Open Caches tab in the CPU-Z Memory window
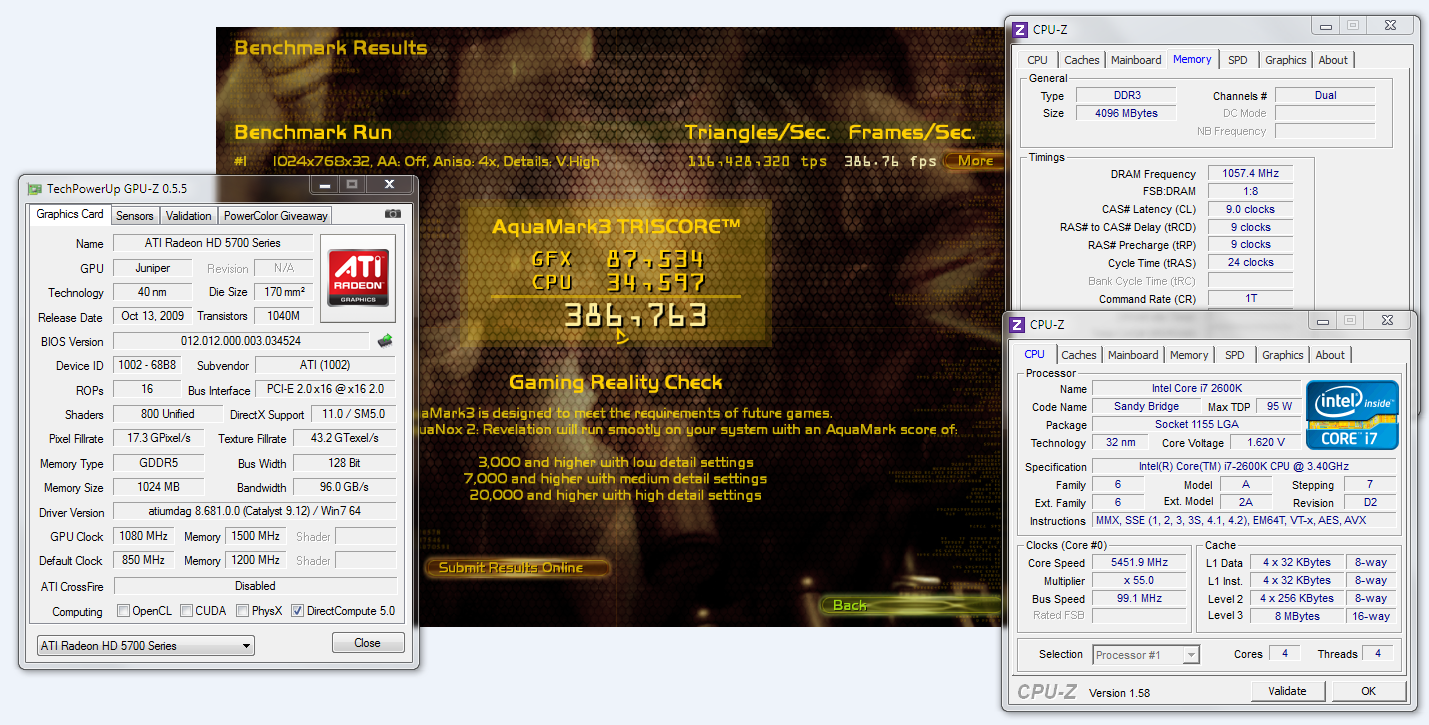The height and width of the screenshot is (725, 1429). coord(1081,60)
